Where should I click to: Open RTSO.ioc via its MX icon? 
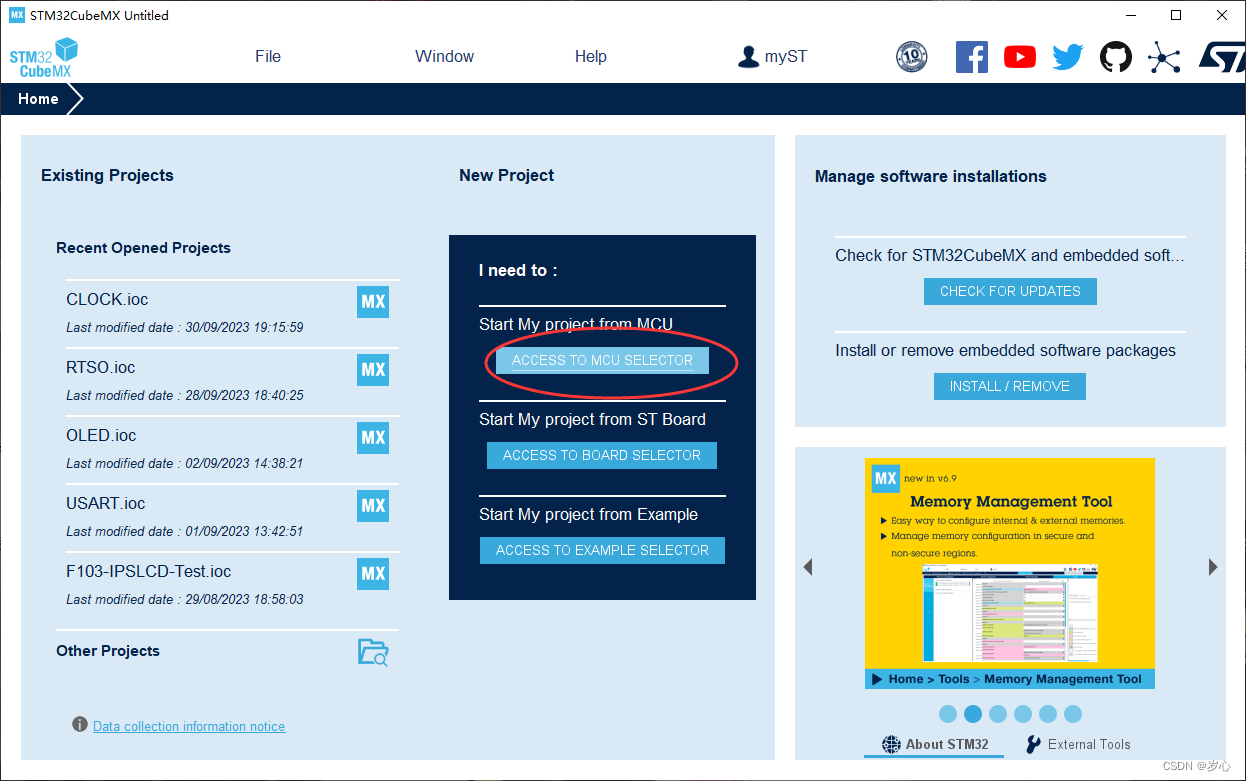click(x=373, y=370)
